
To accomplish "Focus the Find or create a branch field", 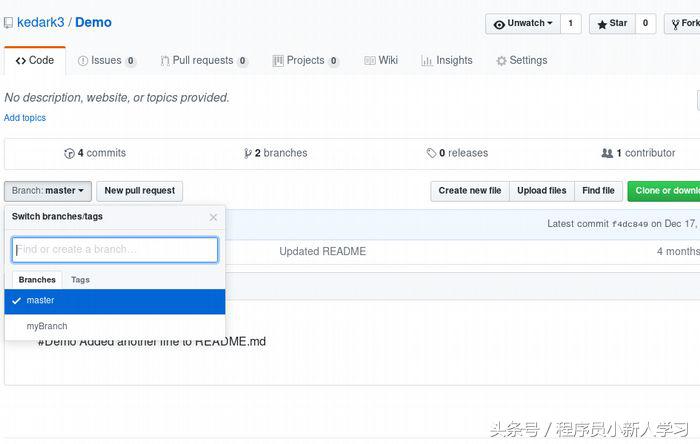I will click(x=115, y=249).
